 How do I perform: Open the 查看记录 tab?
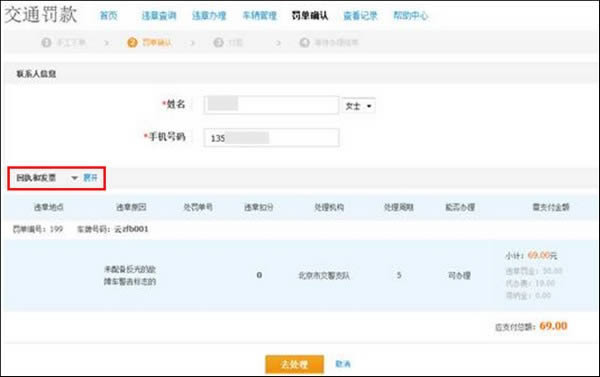[x=360, y=16]
